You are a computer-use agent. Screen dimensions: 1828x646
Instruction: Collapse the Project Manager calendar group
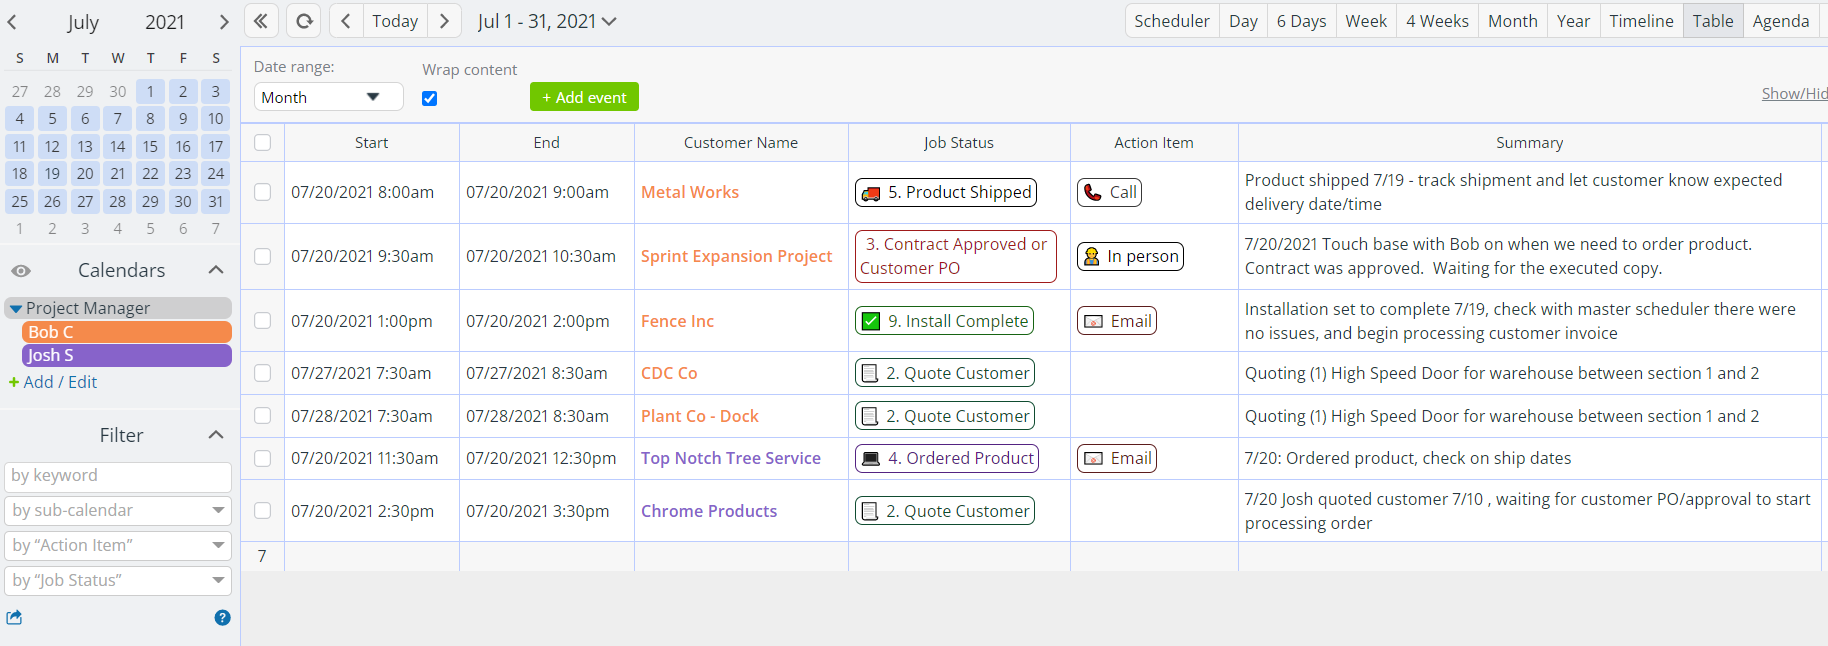tap(16, 309)
